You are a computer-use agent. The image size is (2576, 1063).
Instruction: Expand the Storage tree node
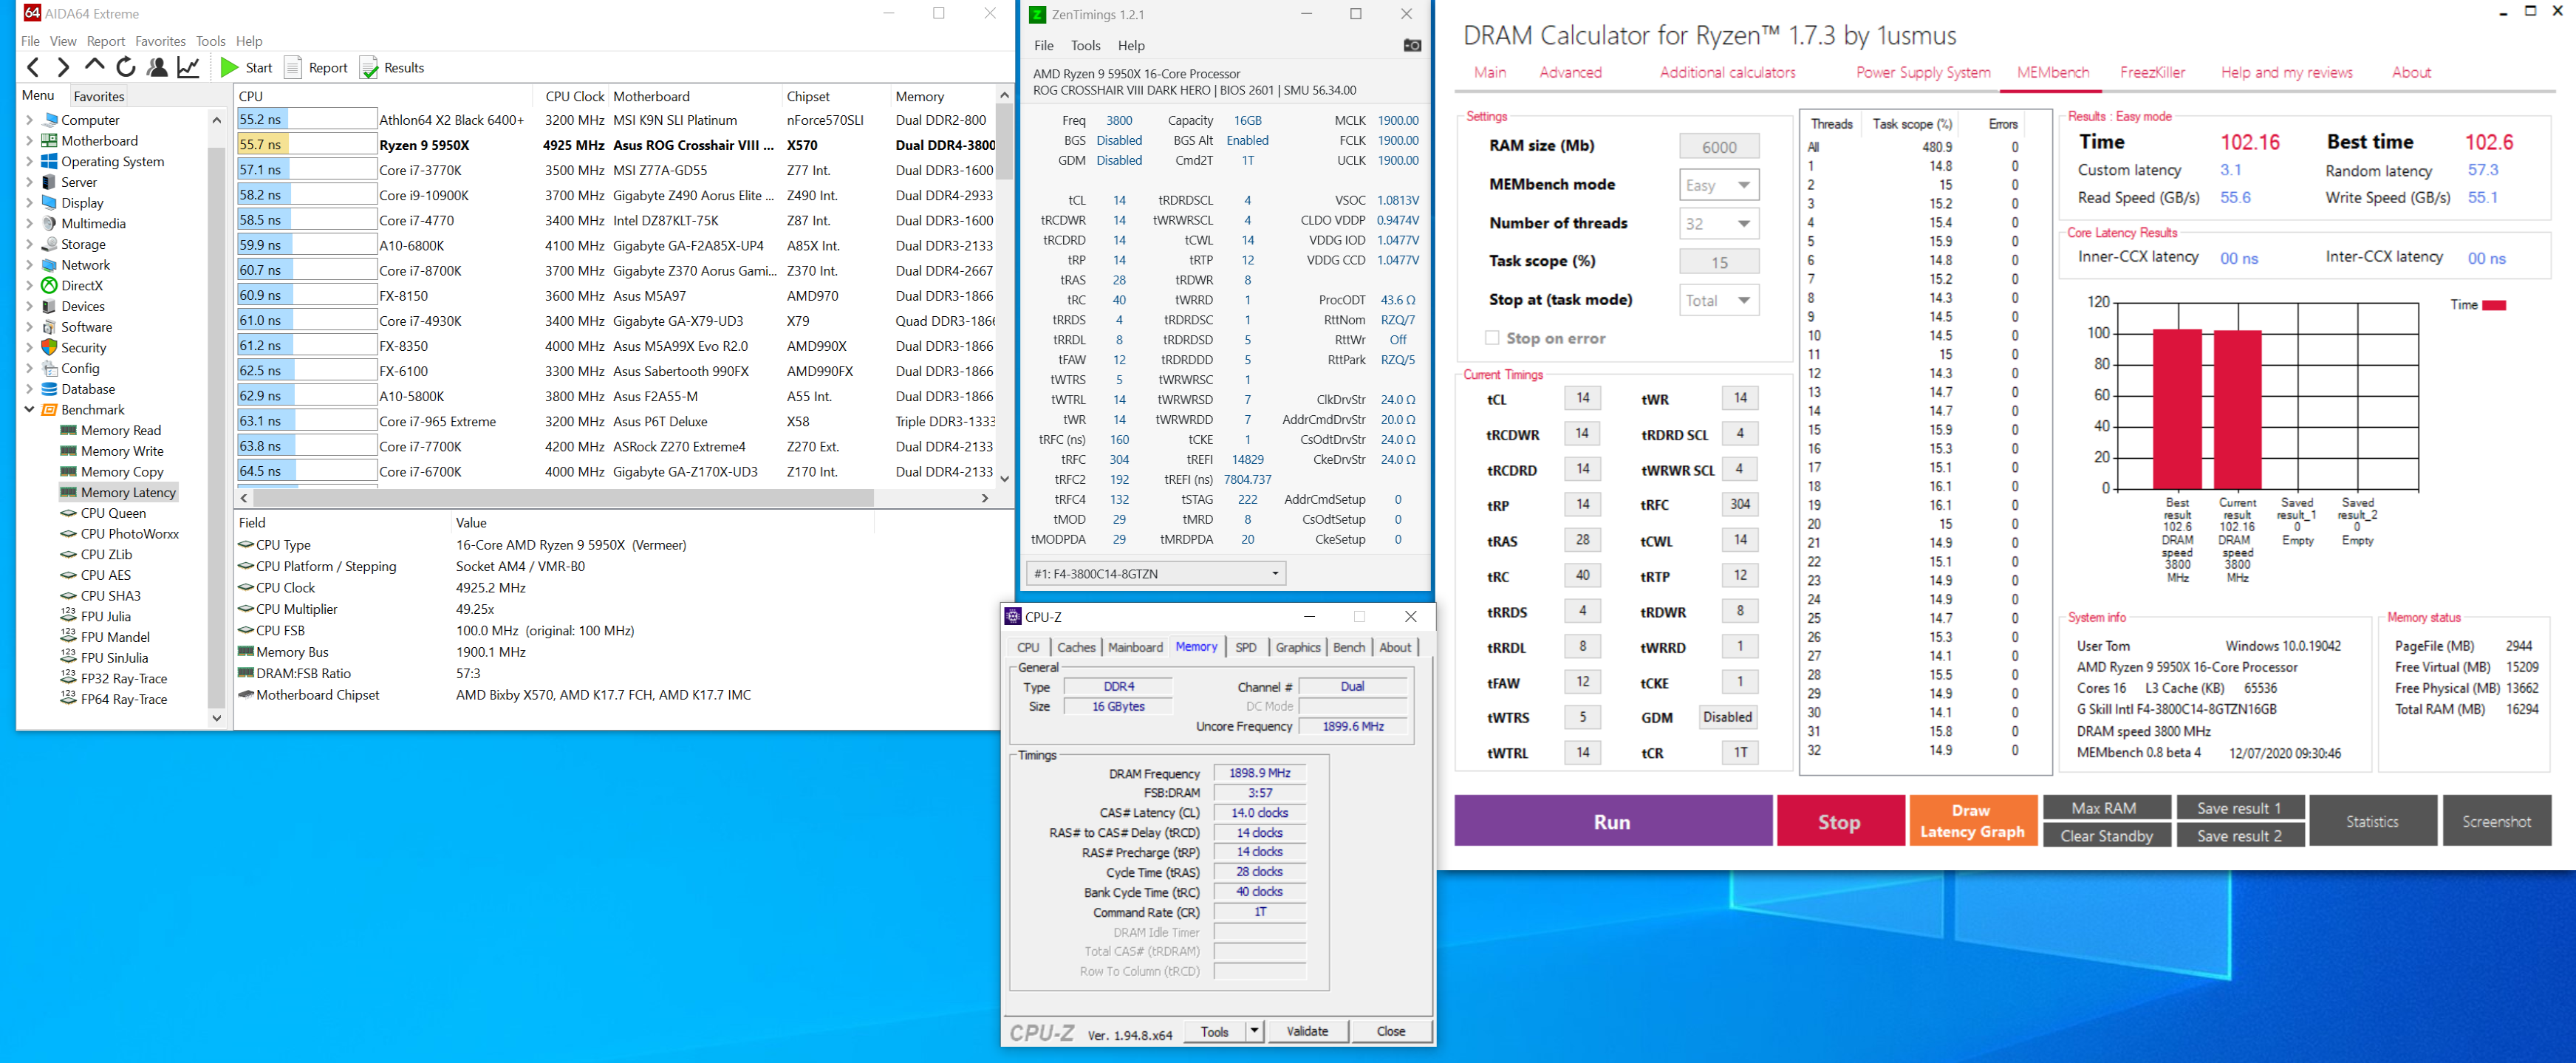click(x=29, y=244)
